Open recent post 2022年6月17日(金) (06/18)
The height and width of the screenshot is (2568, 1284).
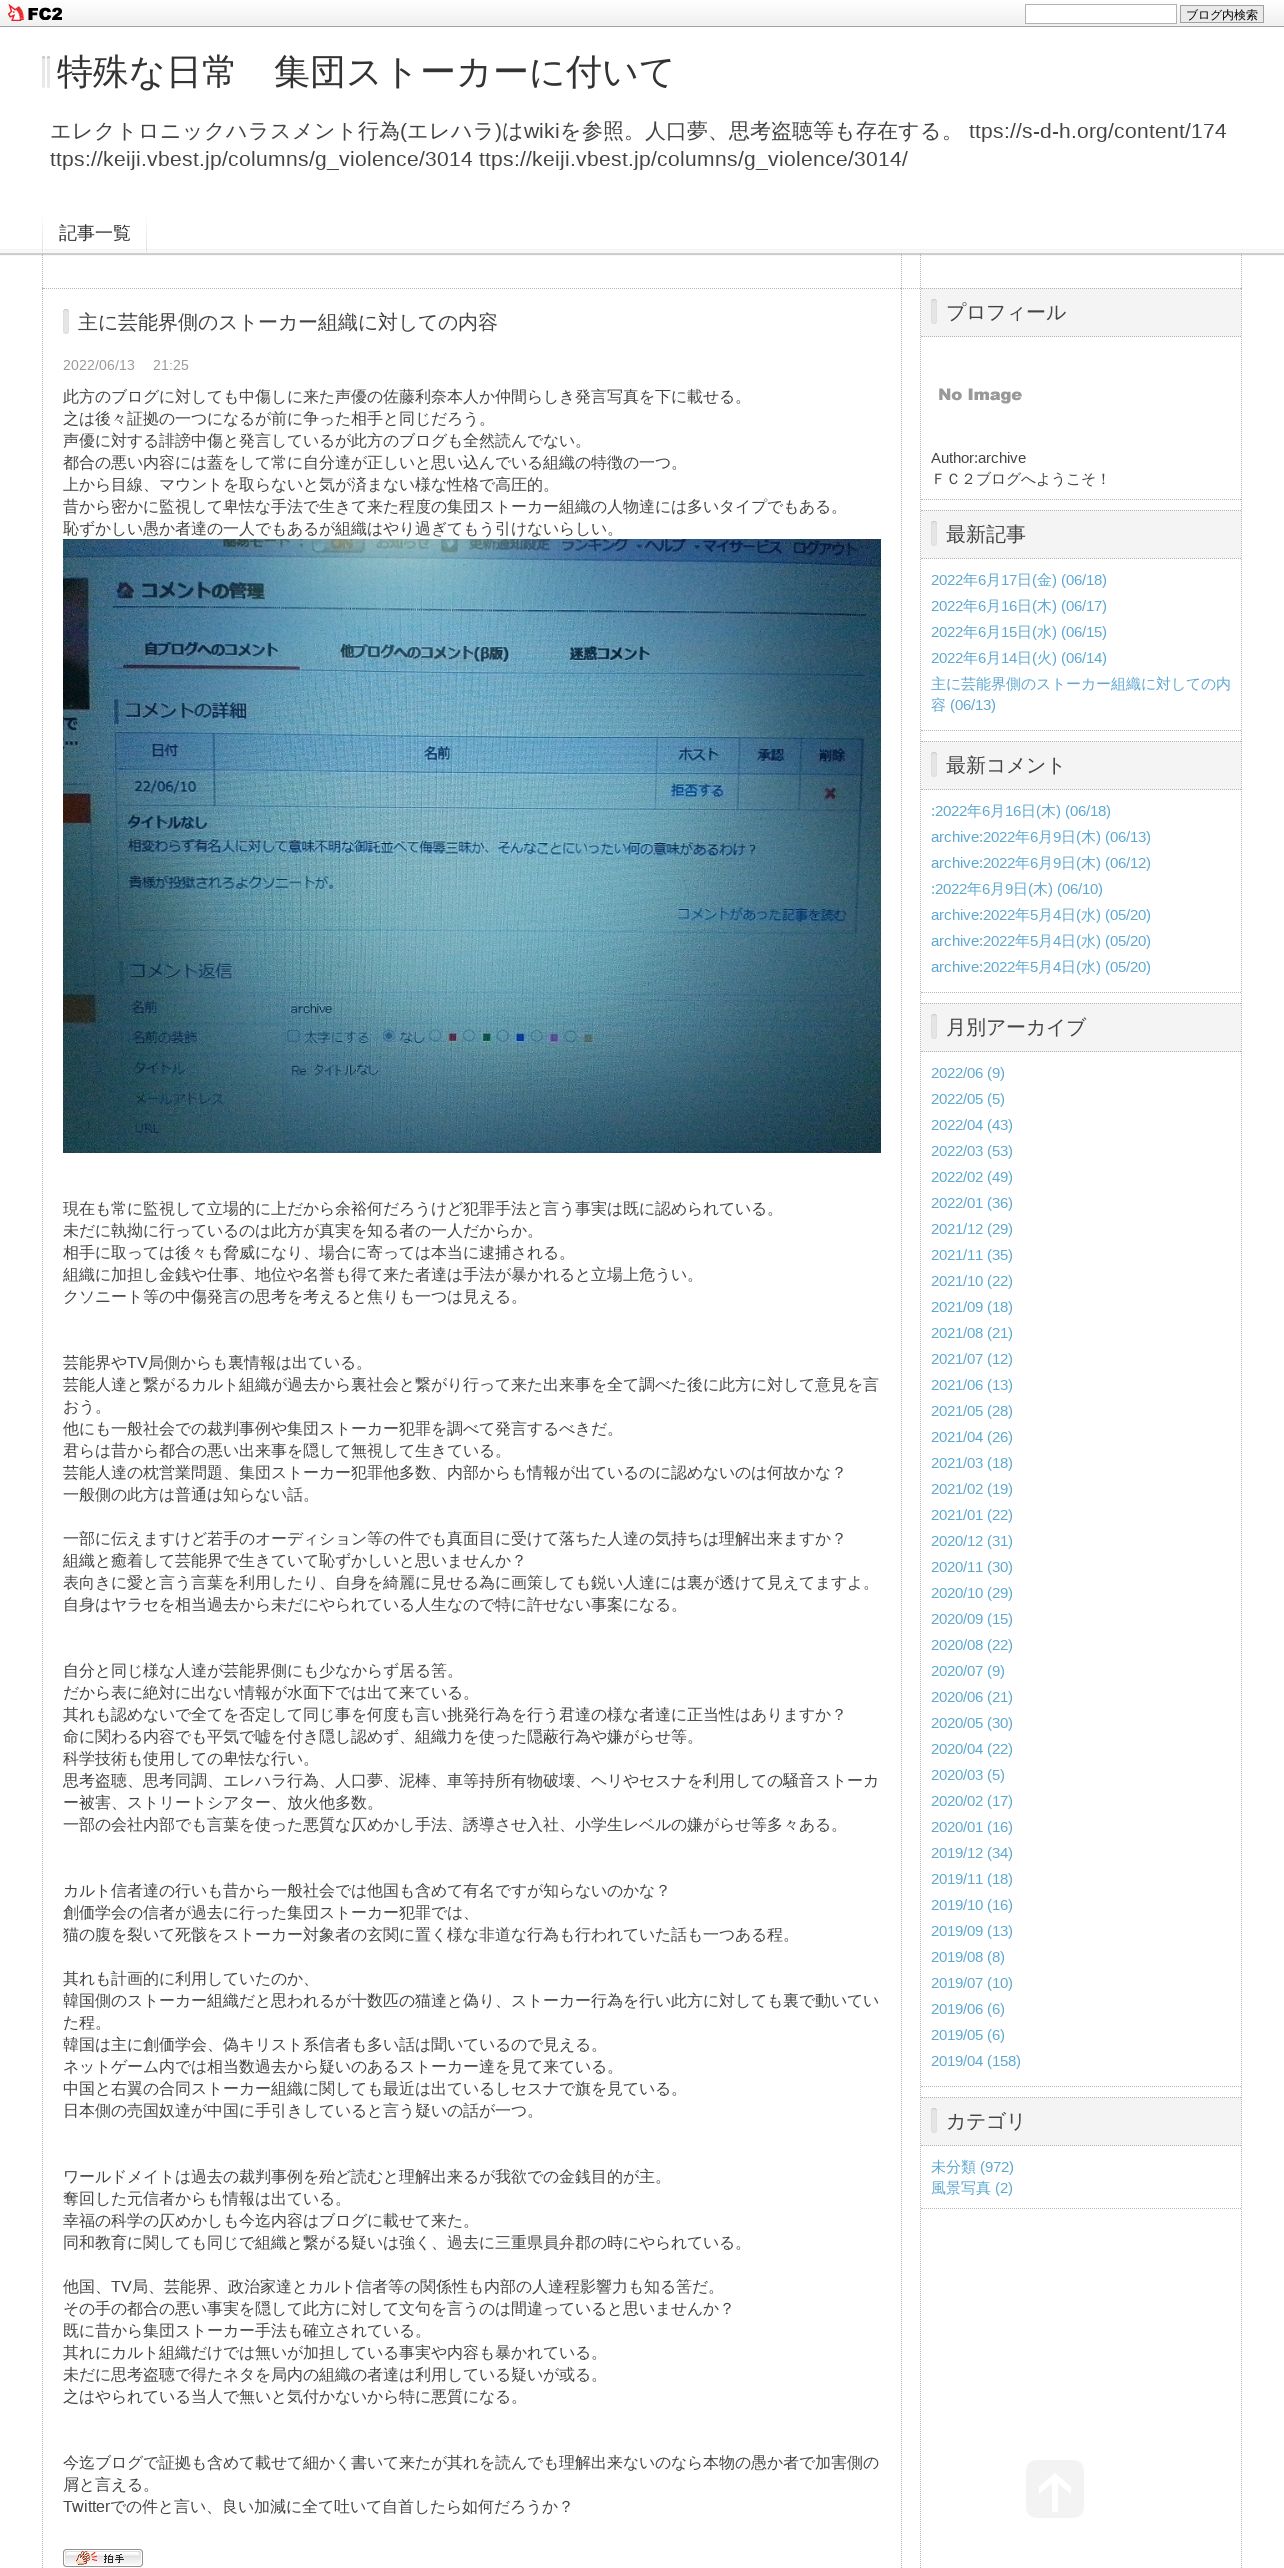[x=1018, y=580]
